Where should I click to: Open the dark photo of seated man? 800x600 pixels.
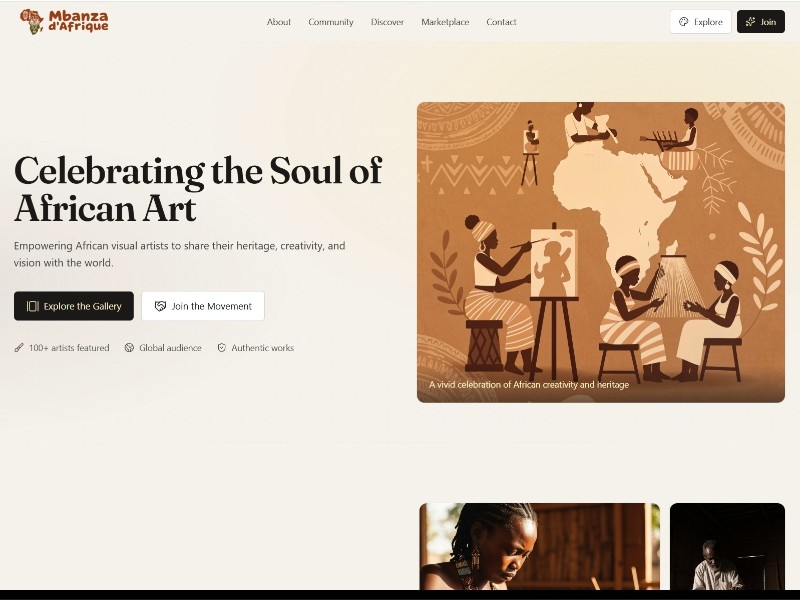[x=728, y=546]
